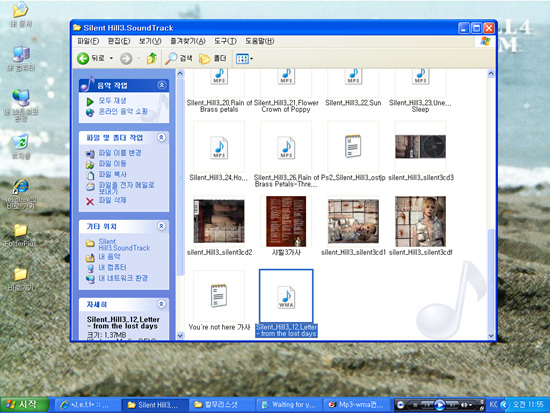Go up one folder level

[x=152, y=58]
